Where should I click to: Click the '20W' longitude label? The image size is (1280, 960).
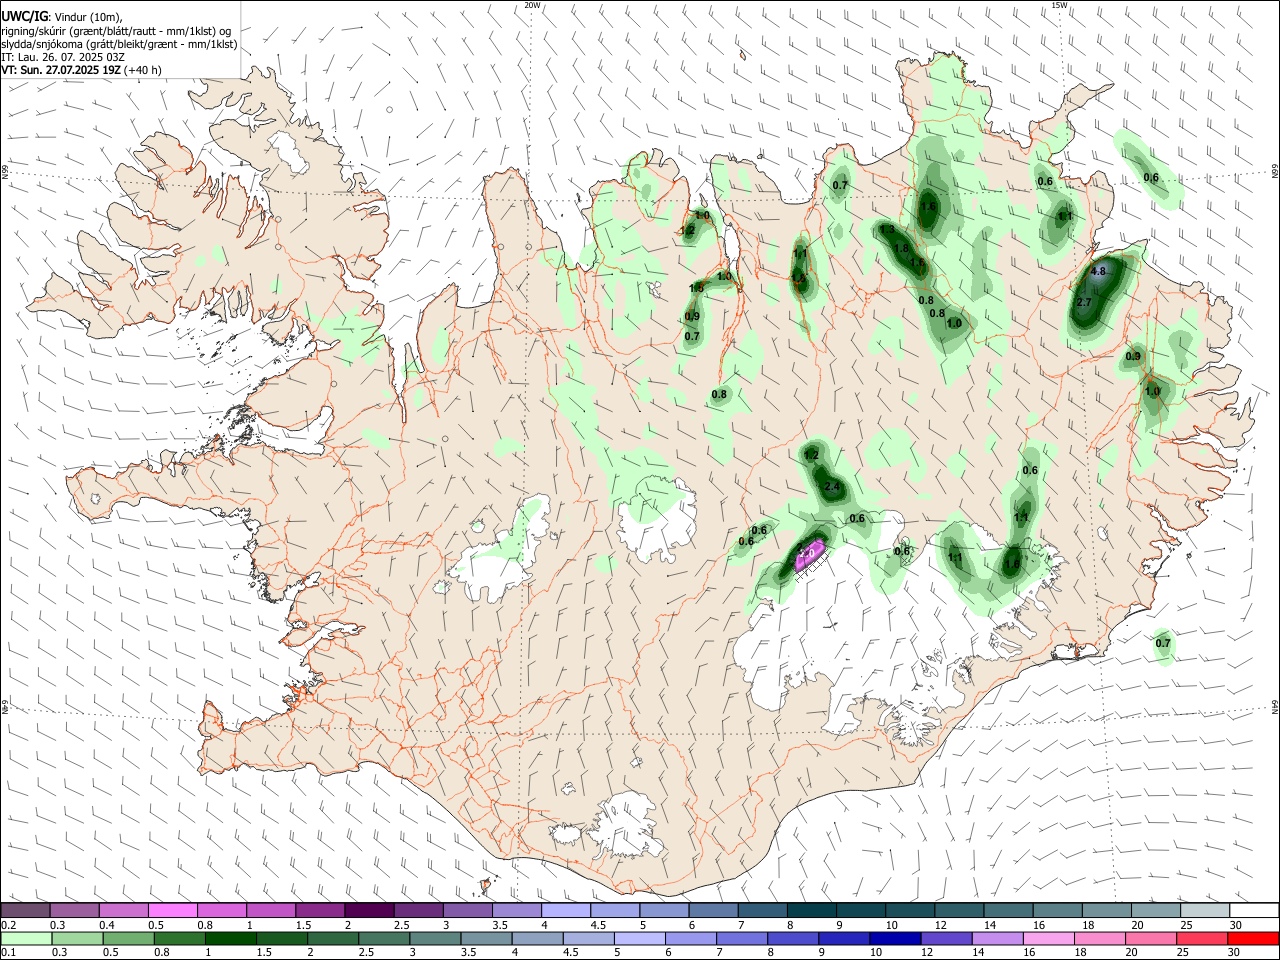(x=533, y=5)
